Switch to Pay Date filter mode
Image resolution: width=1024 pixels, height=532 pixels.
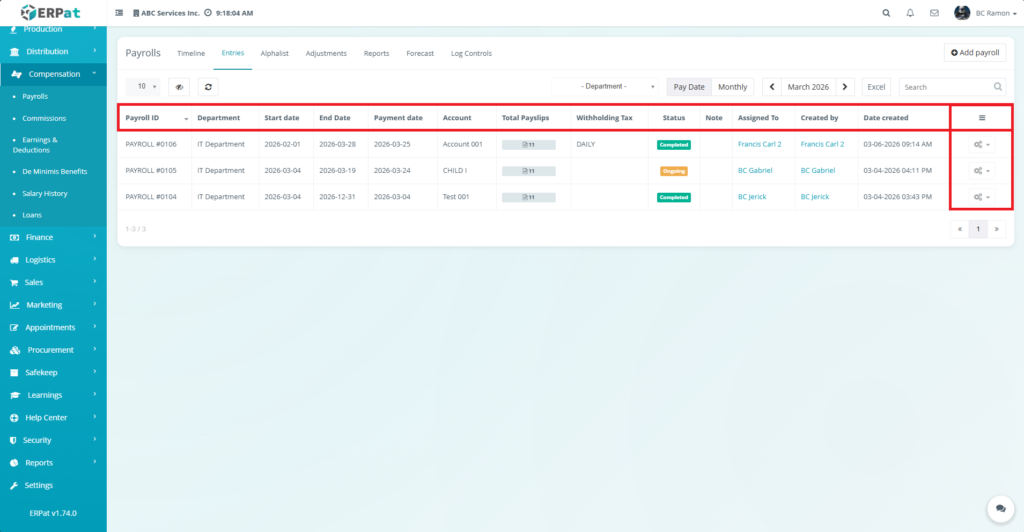tap(689, 87)
